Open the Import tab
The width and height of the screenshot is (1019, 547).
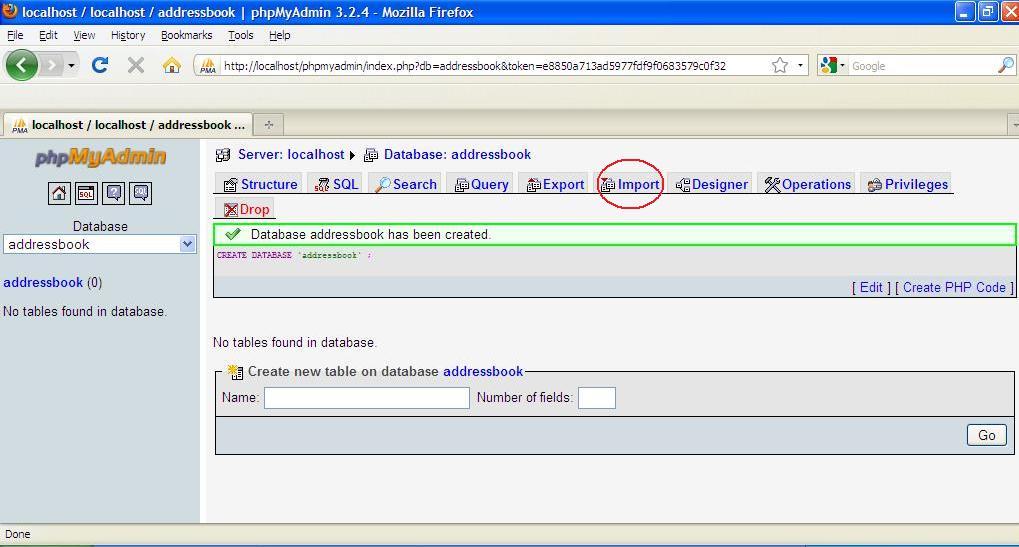click(630, 184)
